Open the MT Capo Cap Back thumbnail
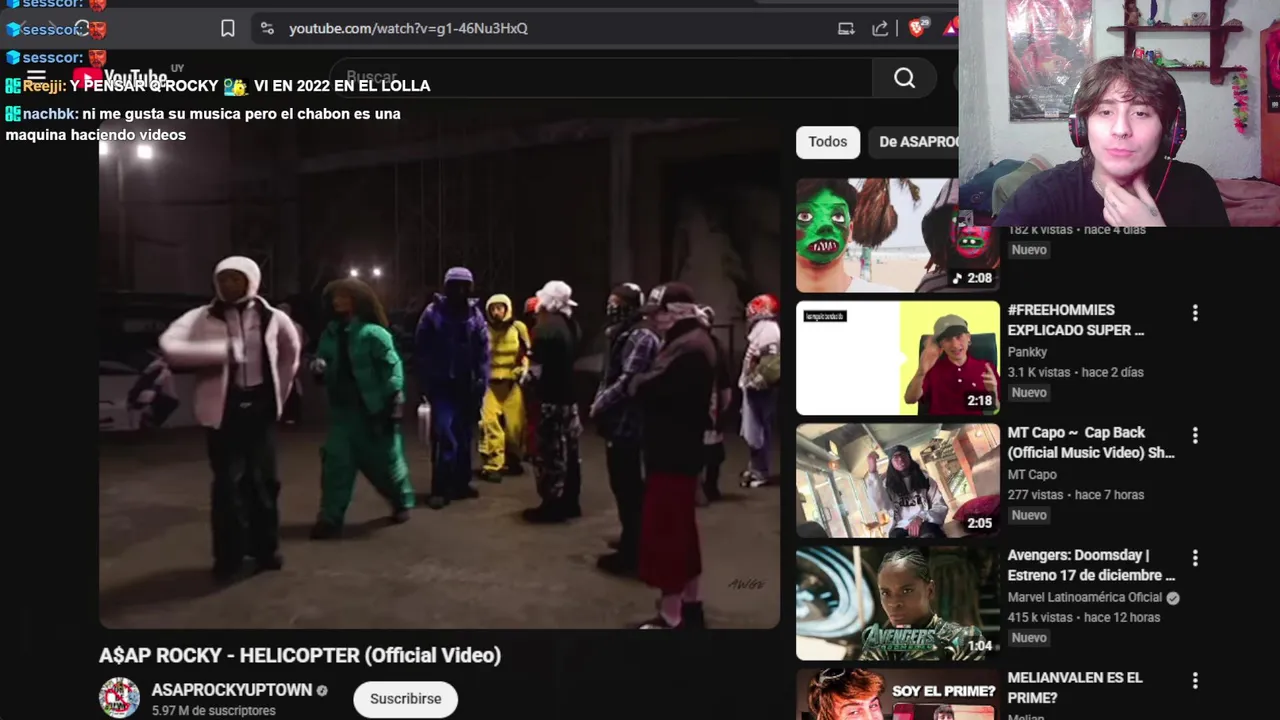The image size is (1280, 720). pos(898,481)
